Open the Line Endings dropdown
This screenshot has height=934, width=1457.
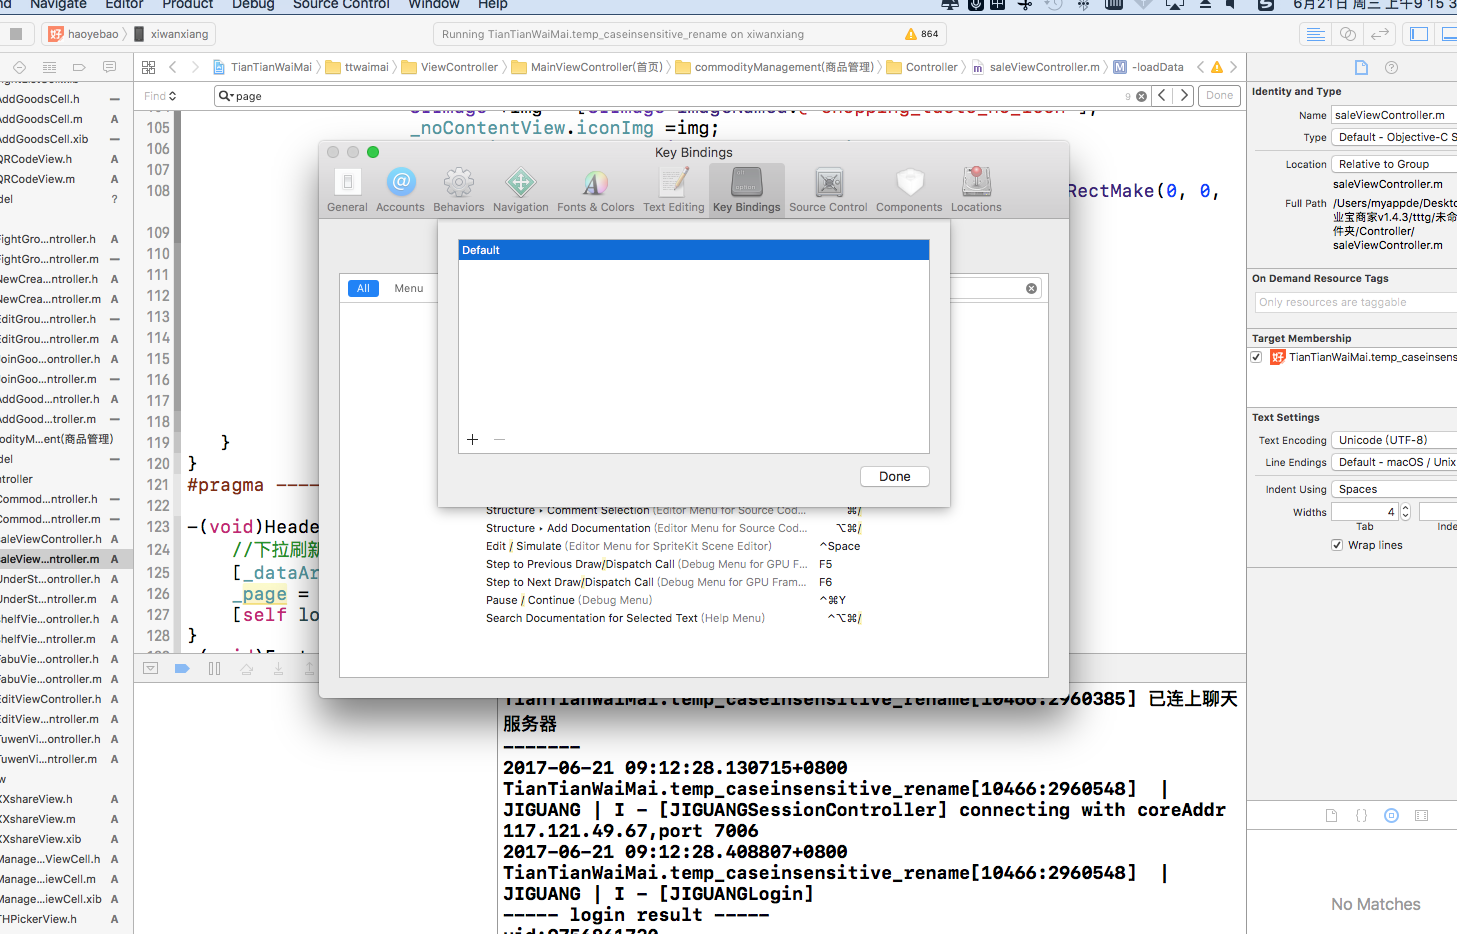[x=1394, y=462]
